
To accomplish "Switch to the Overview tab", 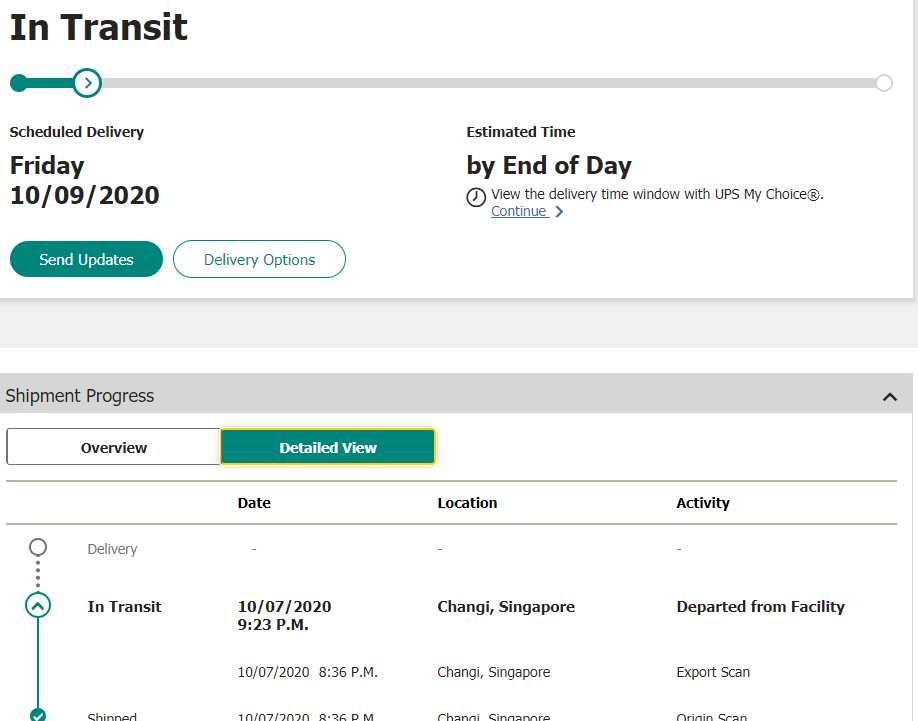I will [113, 446].
